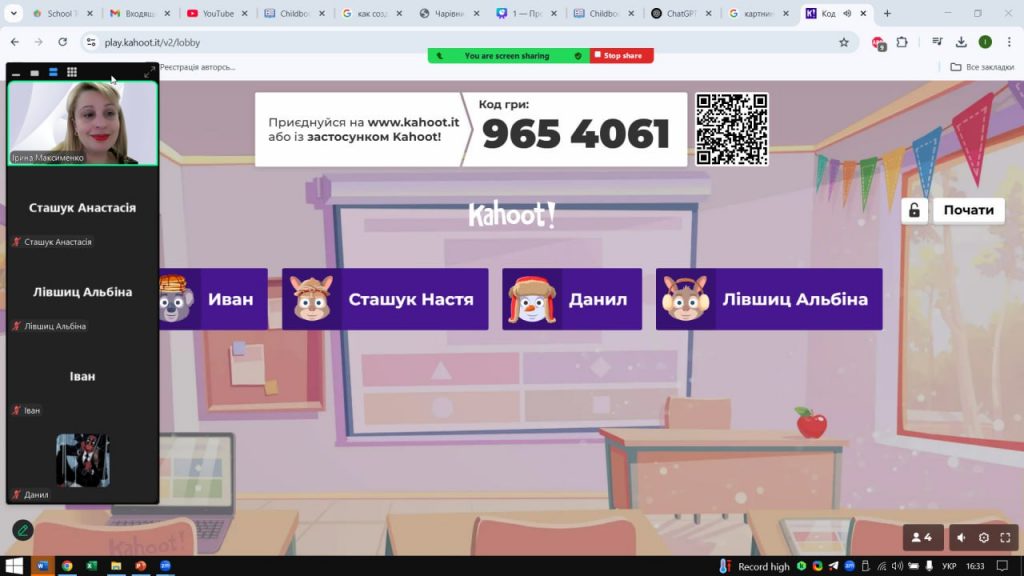
Task: Open Chrome extensions puzzle icon
Action: (x=901, y=42)
